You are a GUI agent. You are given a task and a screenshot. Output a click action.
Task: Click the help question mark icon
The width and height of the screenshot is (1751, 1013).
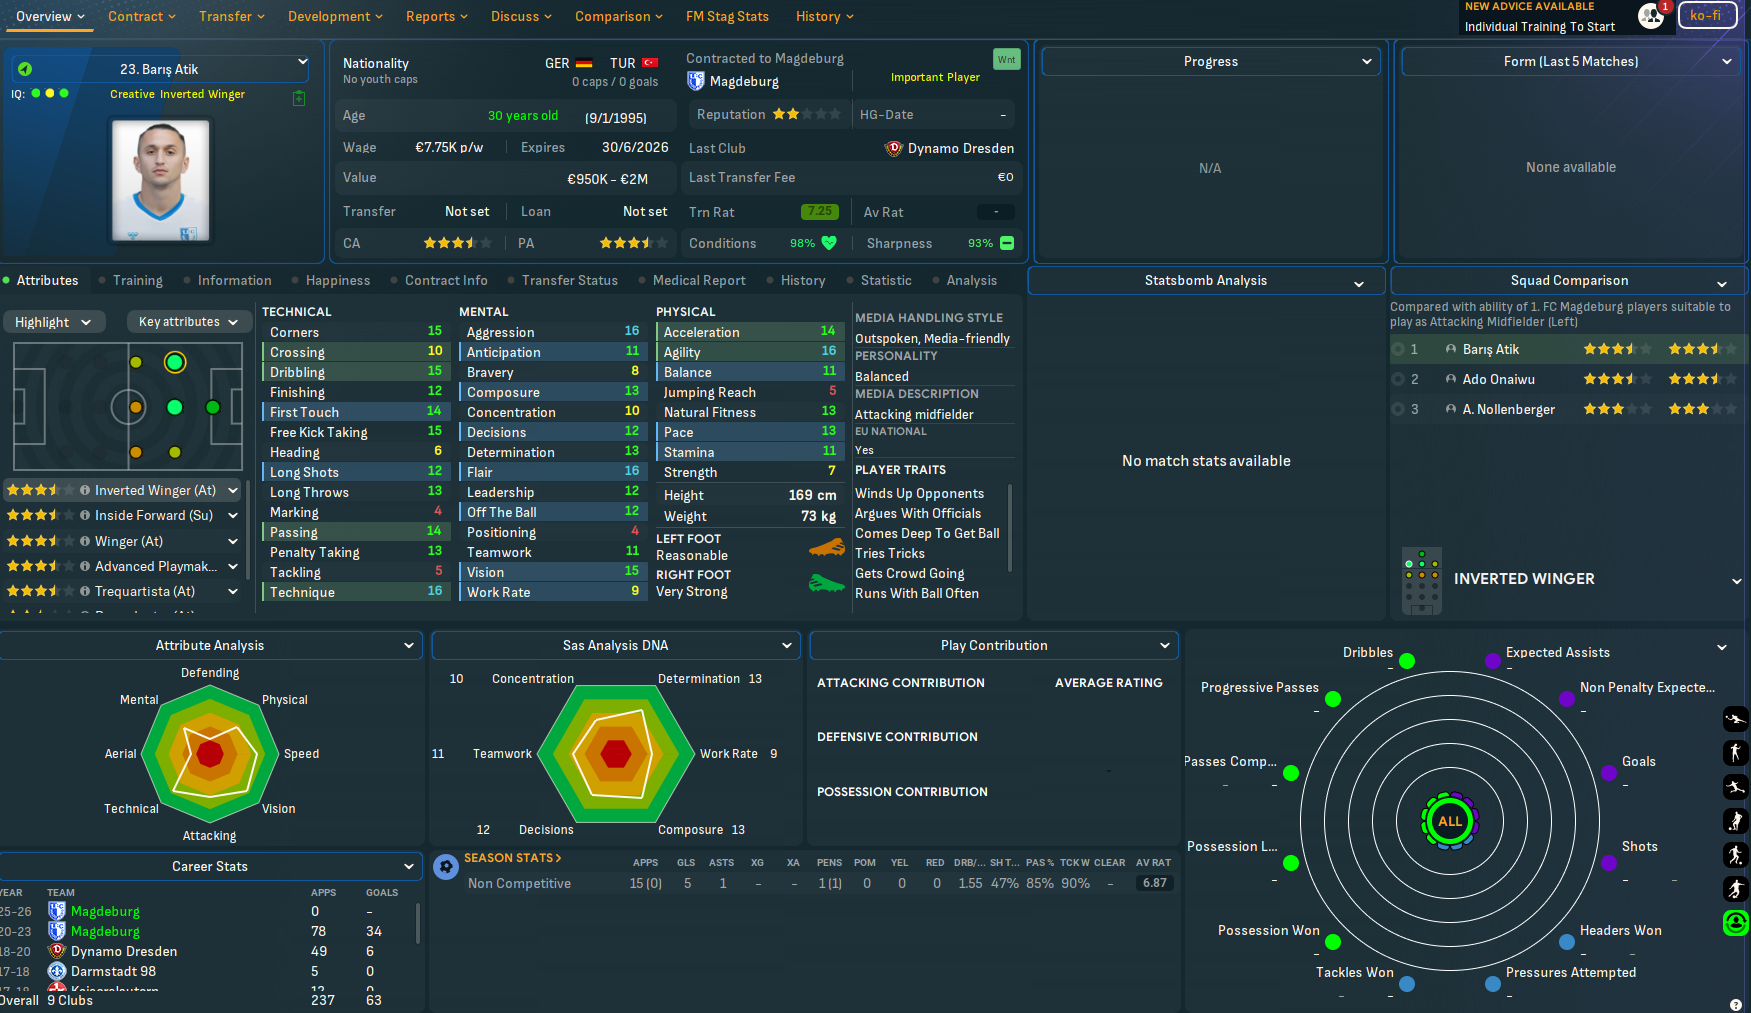point(1736,1005)
